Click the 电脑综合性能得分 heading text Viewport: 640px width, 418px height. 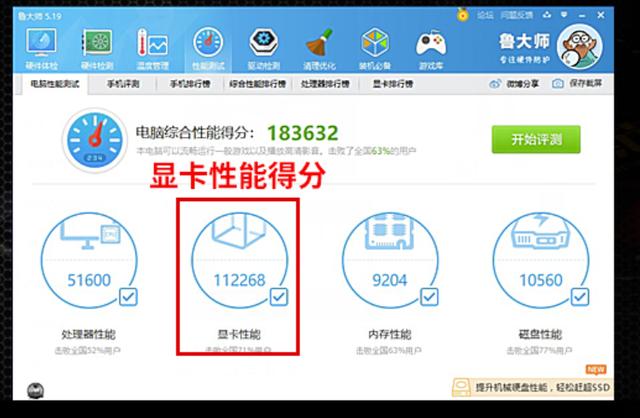pyautogui.click(x=195, y=132)
